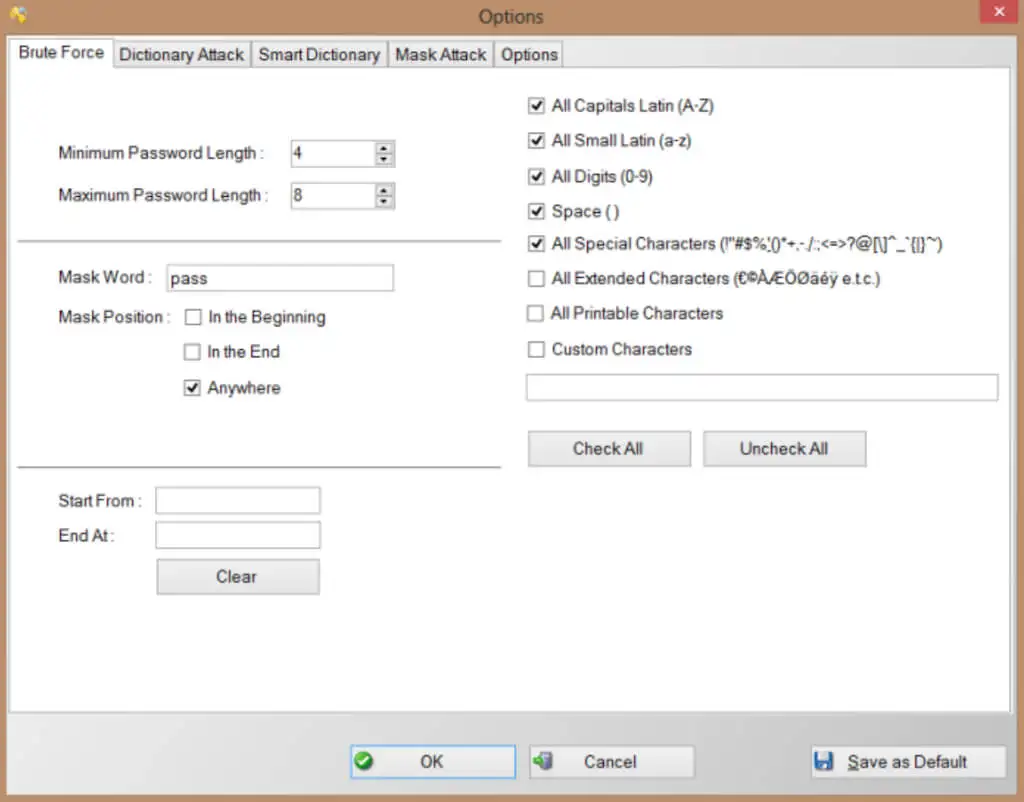This screenshot has width=1024, height=802.
Task: Increase Minimum Password Length with up arrow
Action: point(384,148)
